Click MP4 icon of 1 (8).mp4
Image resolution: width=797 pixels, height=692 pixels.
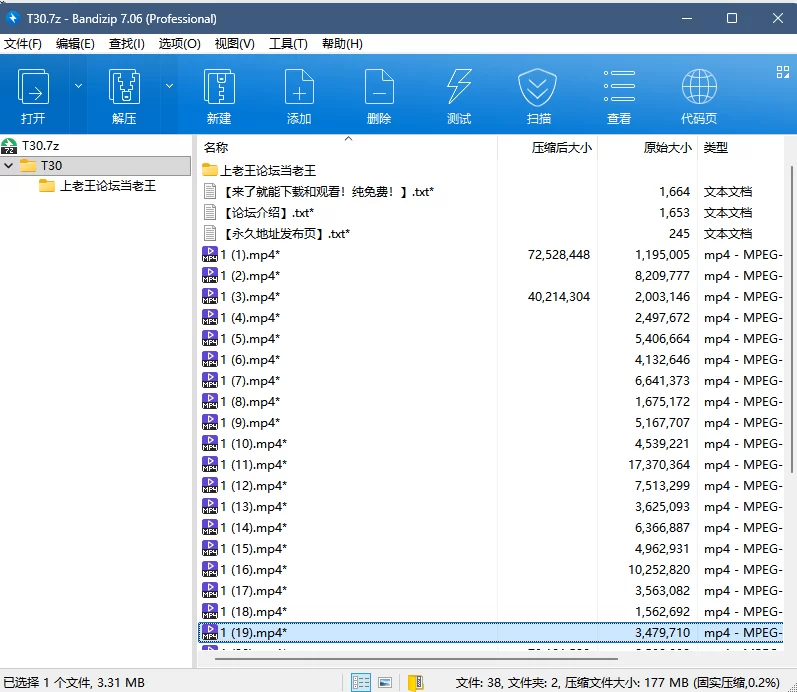click(x=209, y=401)
